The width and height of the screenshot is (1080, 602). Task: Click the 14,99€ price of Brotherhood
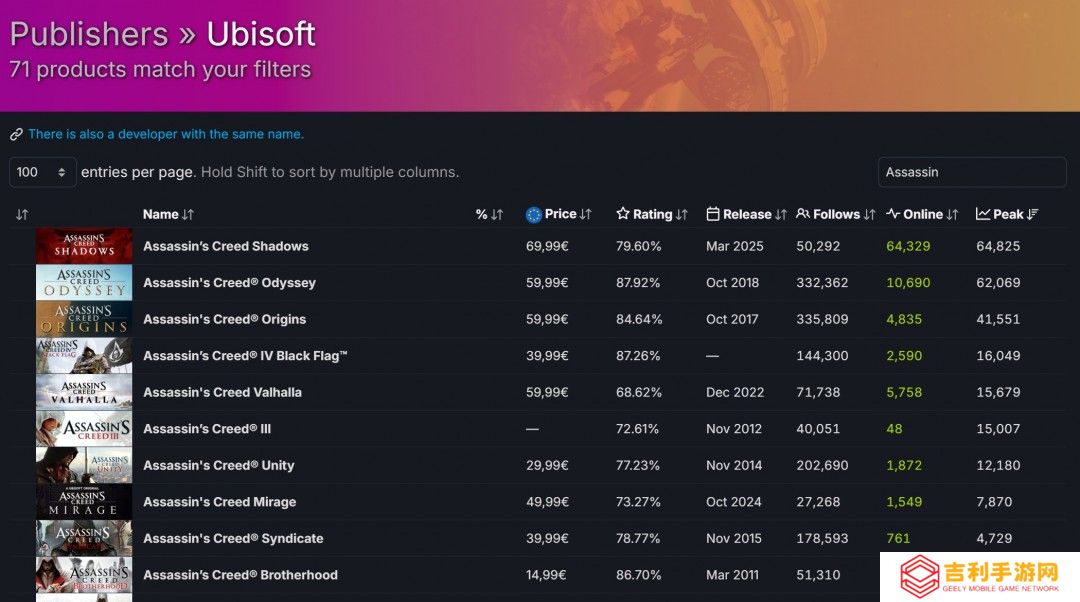coord(546,574)
